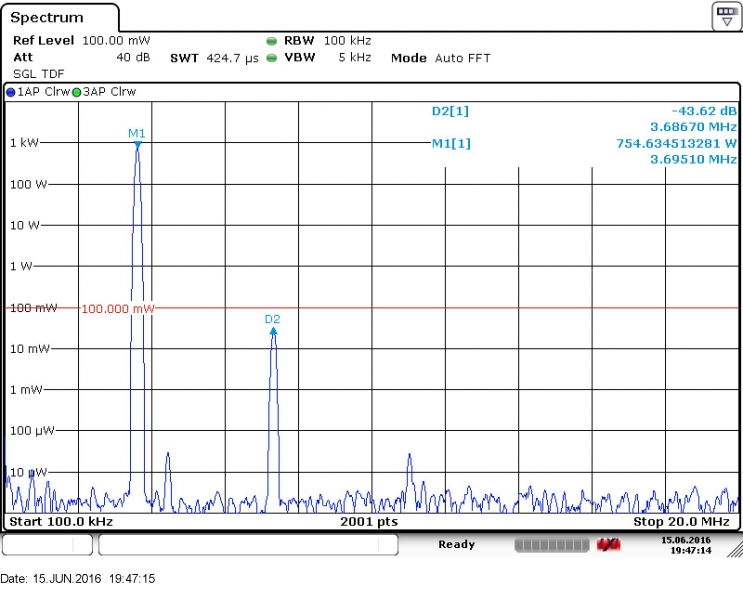Click the measurement progress bar
Viewport: 743px width, 600px height.
tap(552, 545)
